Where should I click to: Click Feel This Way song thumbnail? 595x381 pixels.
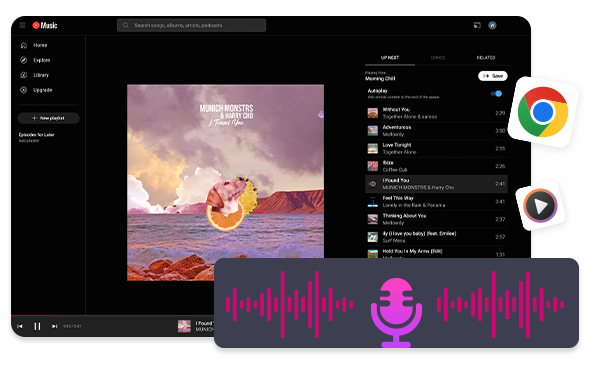click(373, 202)
